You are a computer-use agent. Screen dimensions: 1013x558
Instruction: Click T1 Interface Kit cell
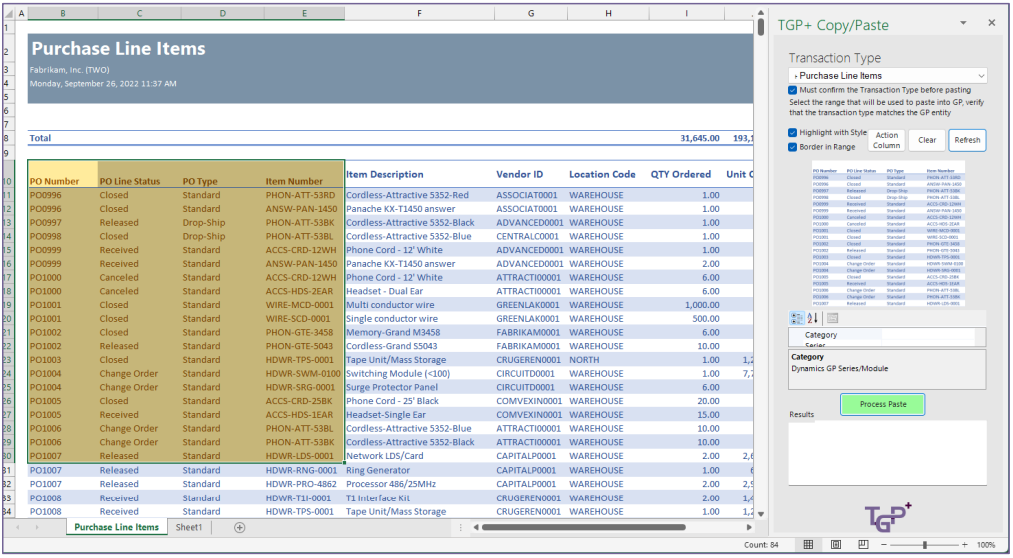(x=419, y=498)
